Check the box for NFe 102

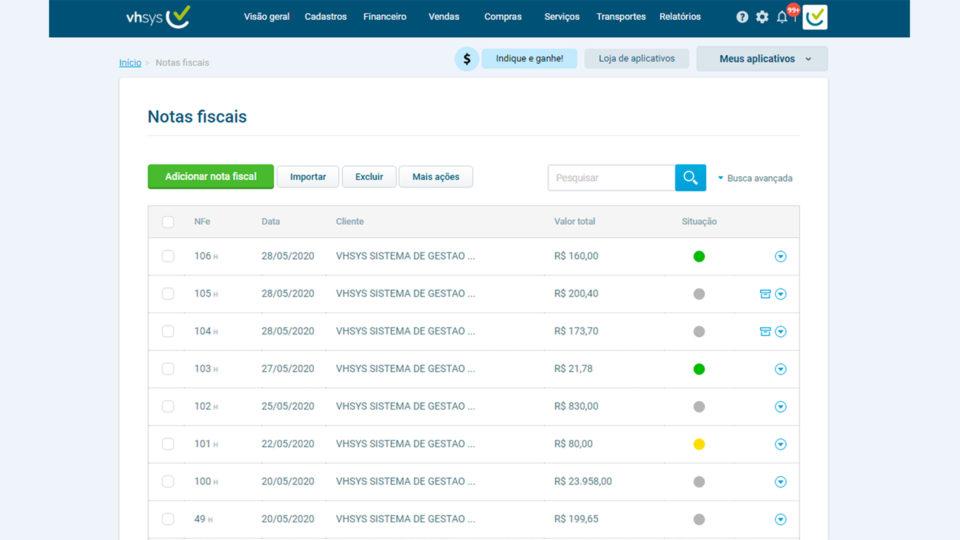click(168, 407)
